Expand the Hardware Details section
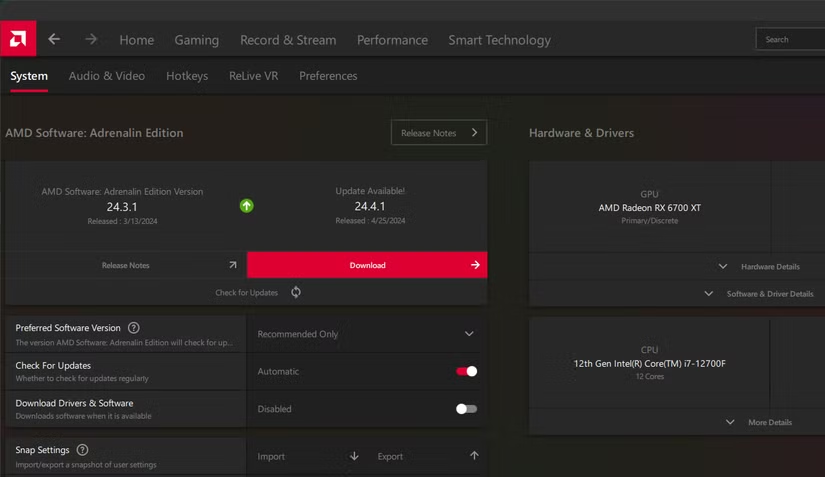The image size is (825, 477). [760, 267]
